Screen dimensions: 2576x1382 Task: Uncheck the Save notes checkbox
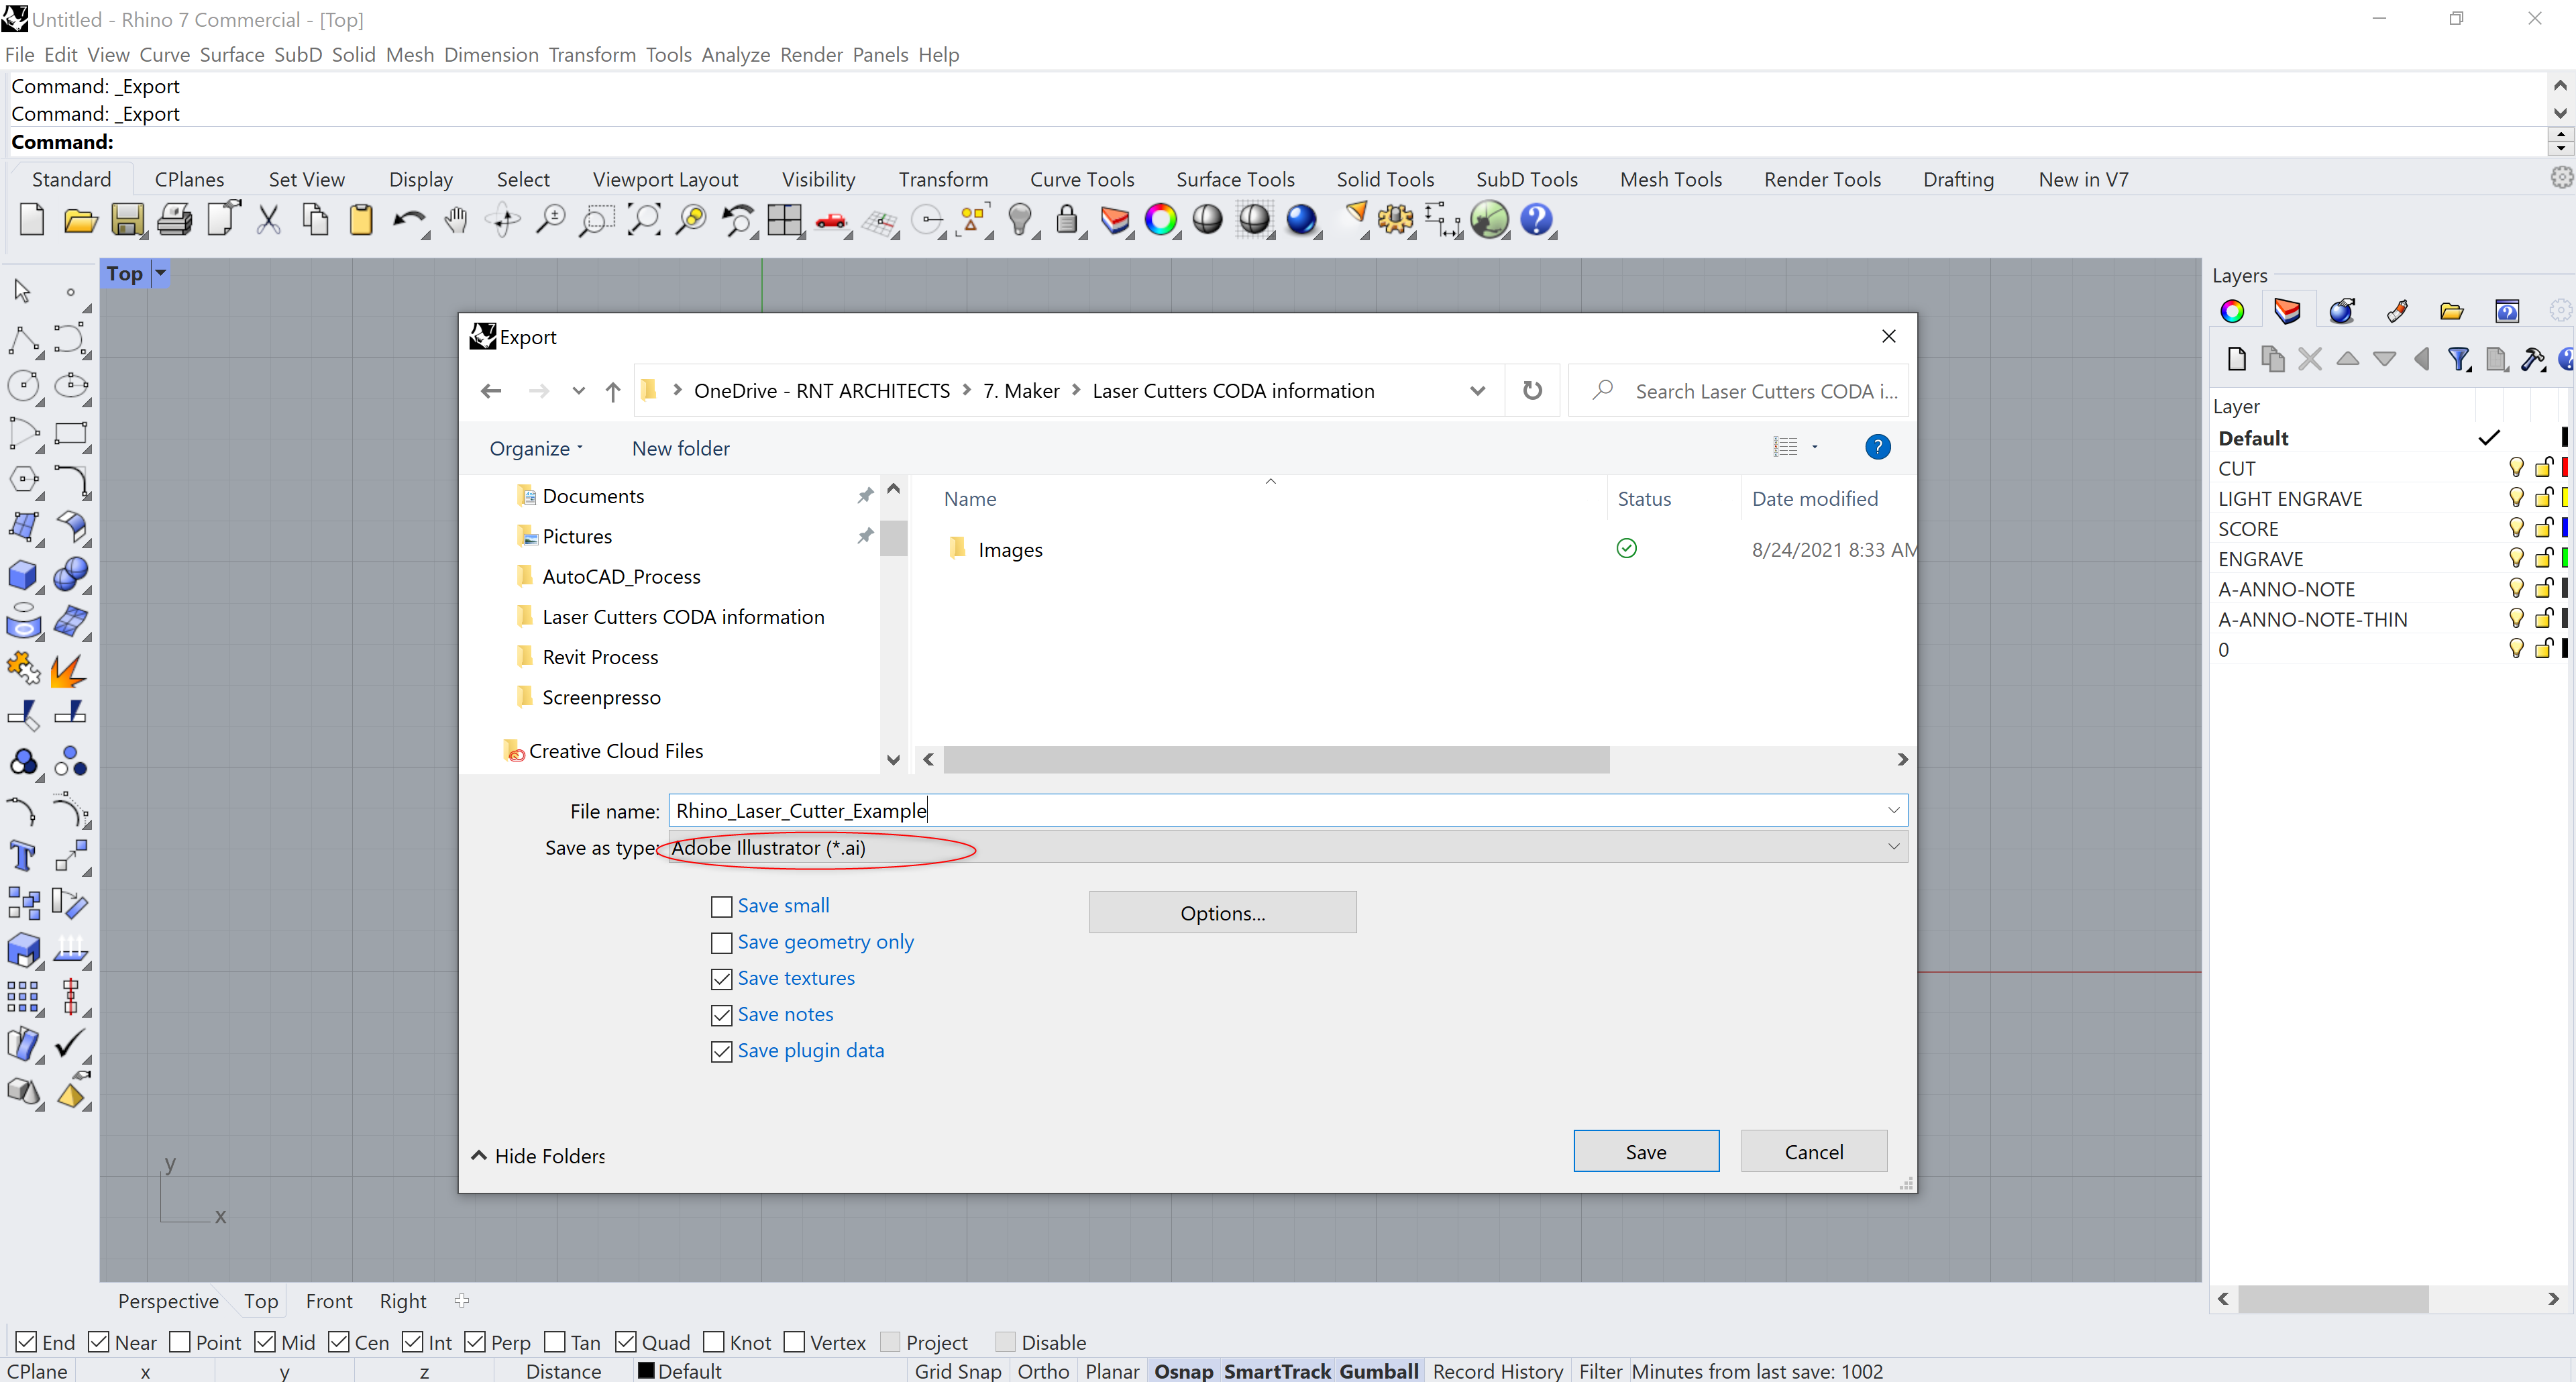721,1016
